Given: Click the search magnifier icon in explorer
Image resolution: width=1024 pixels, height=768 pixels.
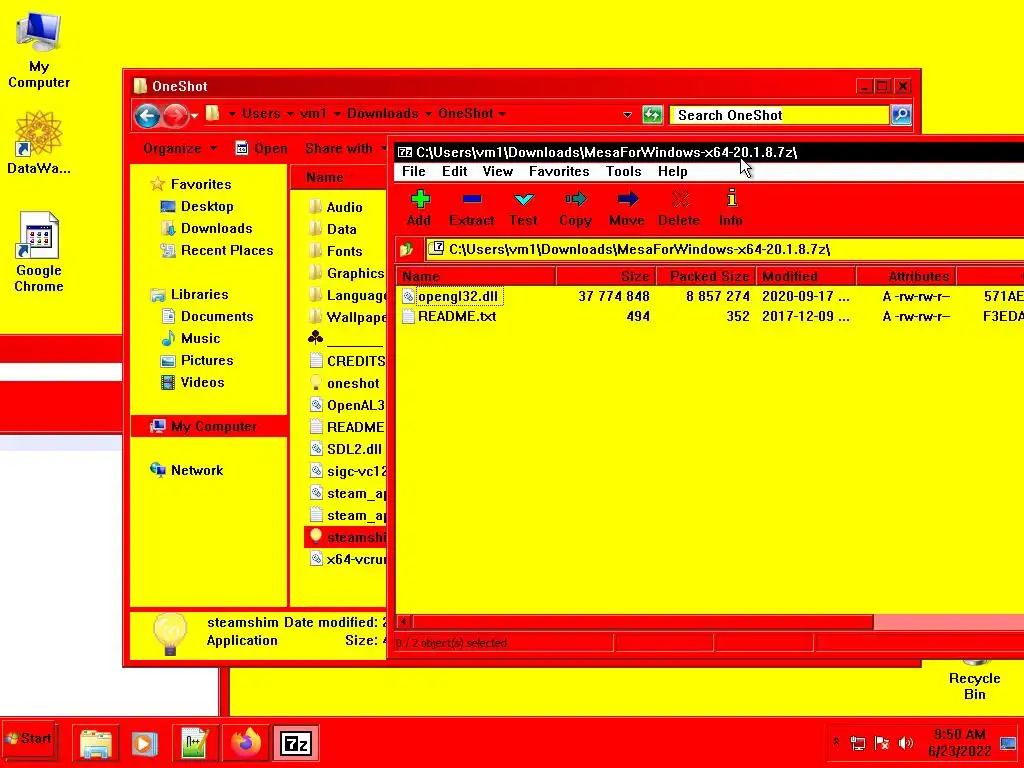Looking at the screenshot, I should click(x=901, y=116).
